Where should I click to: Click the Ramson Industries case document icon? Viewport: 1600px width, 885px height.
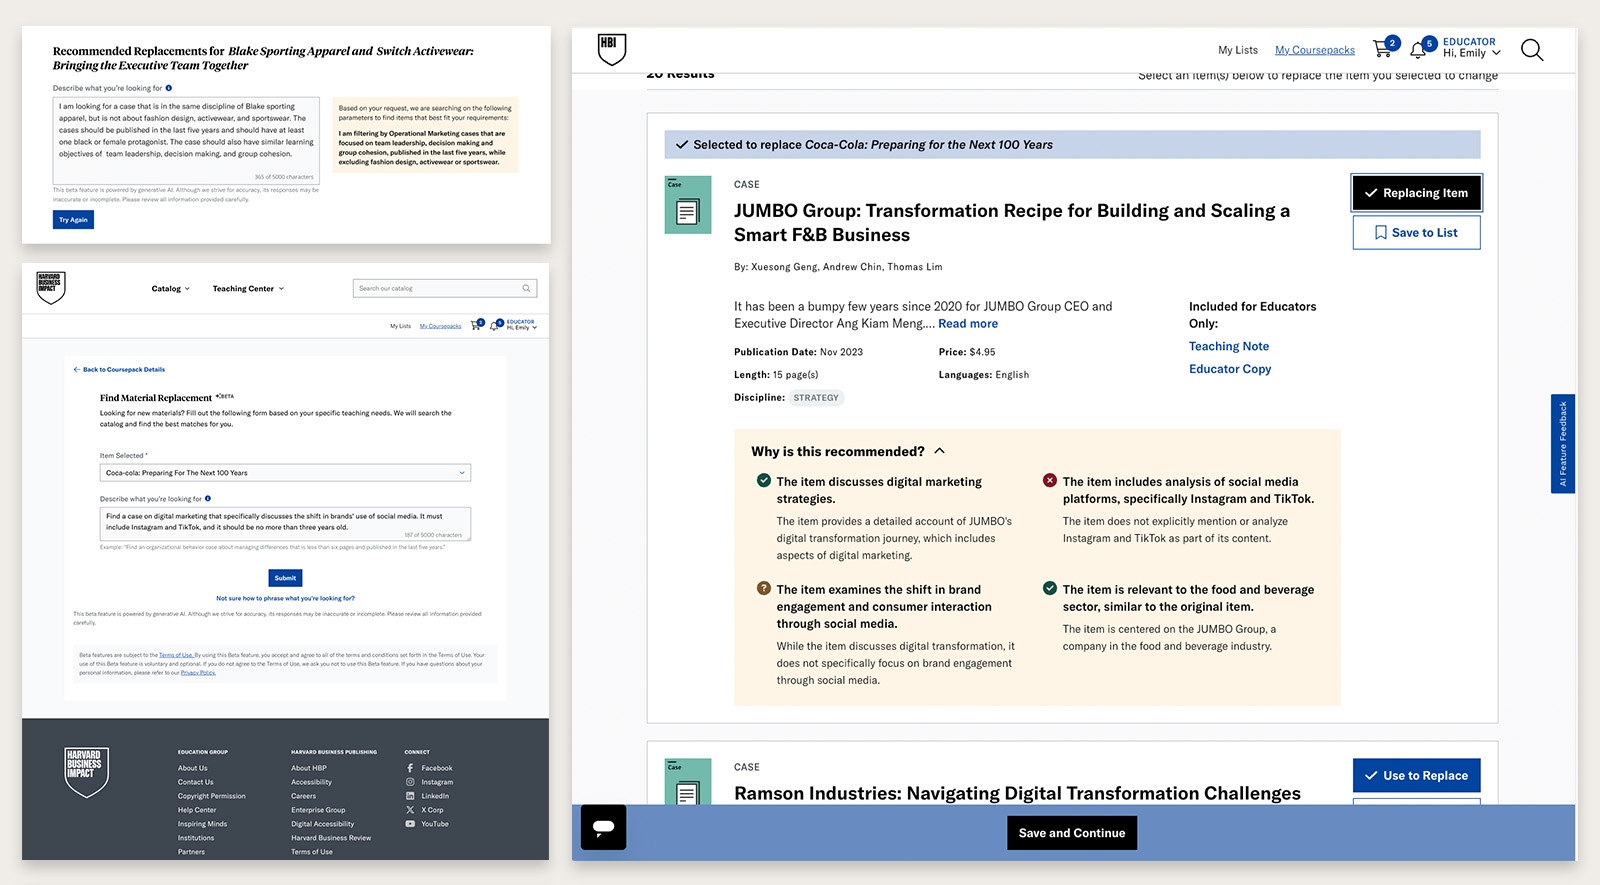pyautogui.click(x=688, y=782)
